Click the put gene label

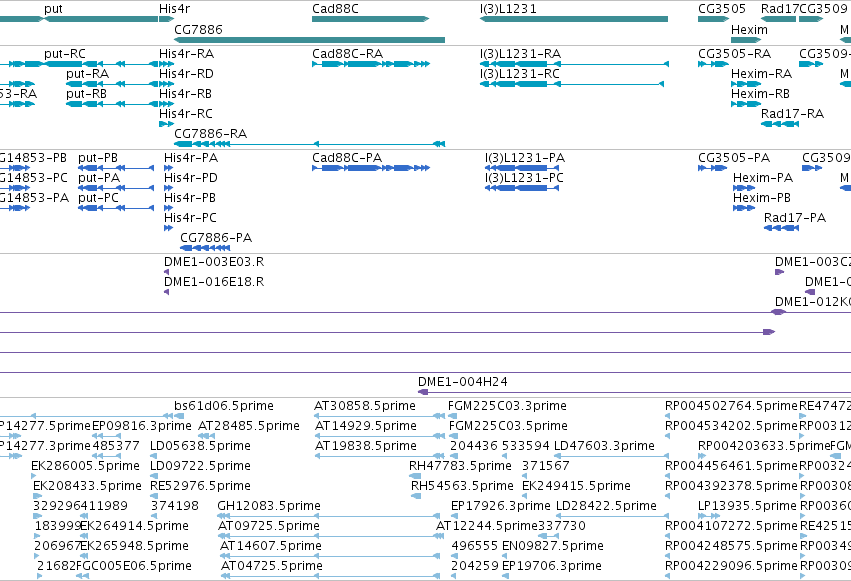[53, 9]
